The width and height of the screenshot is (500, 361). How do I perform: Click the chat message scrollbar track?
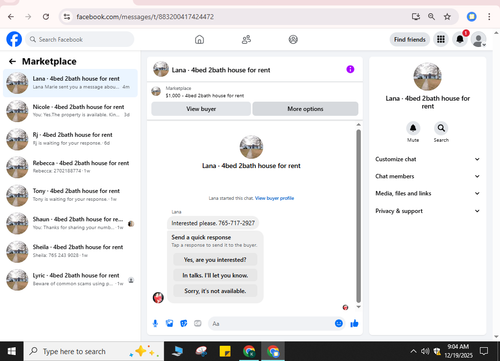[359, 216]
